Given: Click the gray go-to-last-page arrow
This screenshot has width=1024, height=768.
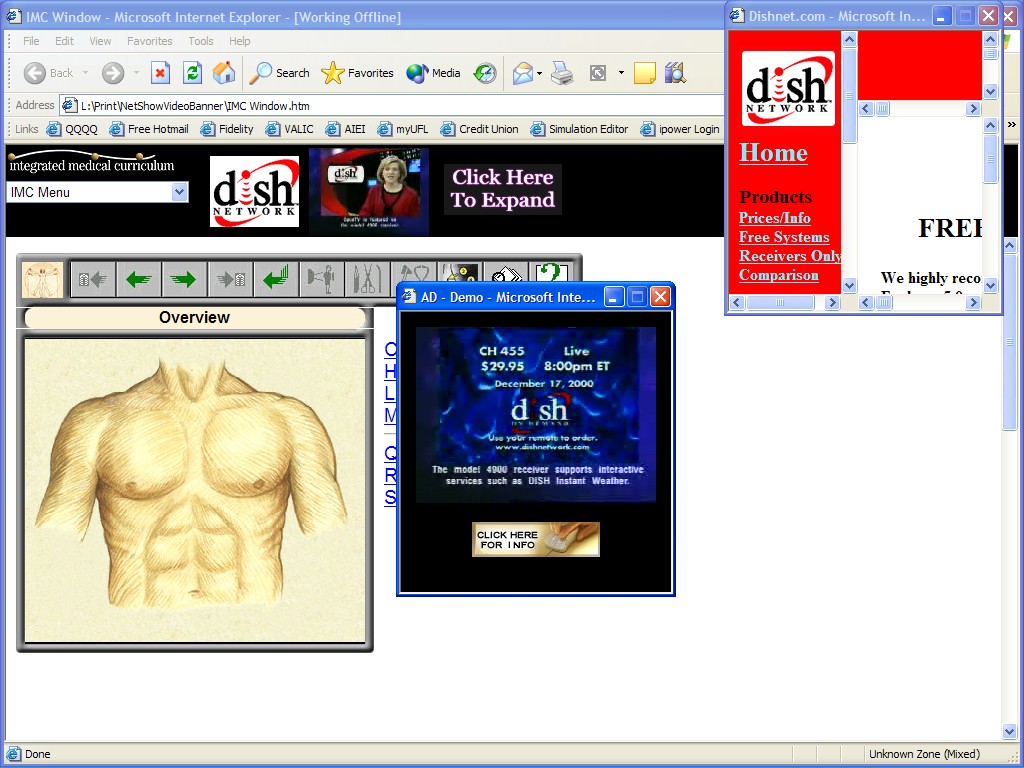Looking at the screenshot, I should [x=230, y=280].
